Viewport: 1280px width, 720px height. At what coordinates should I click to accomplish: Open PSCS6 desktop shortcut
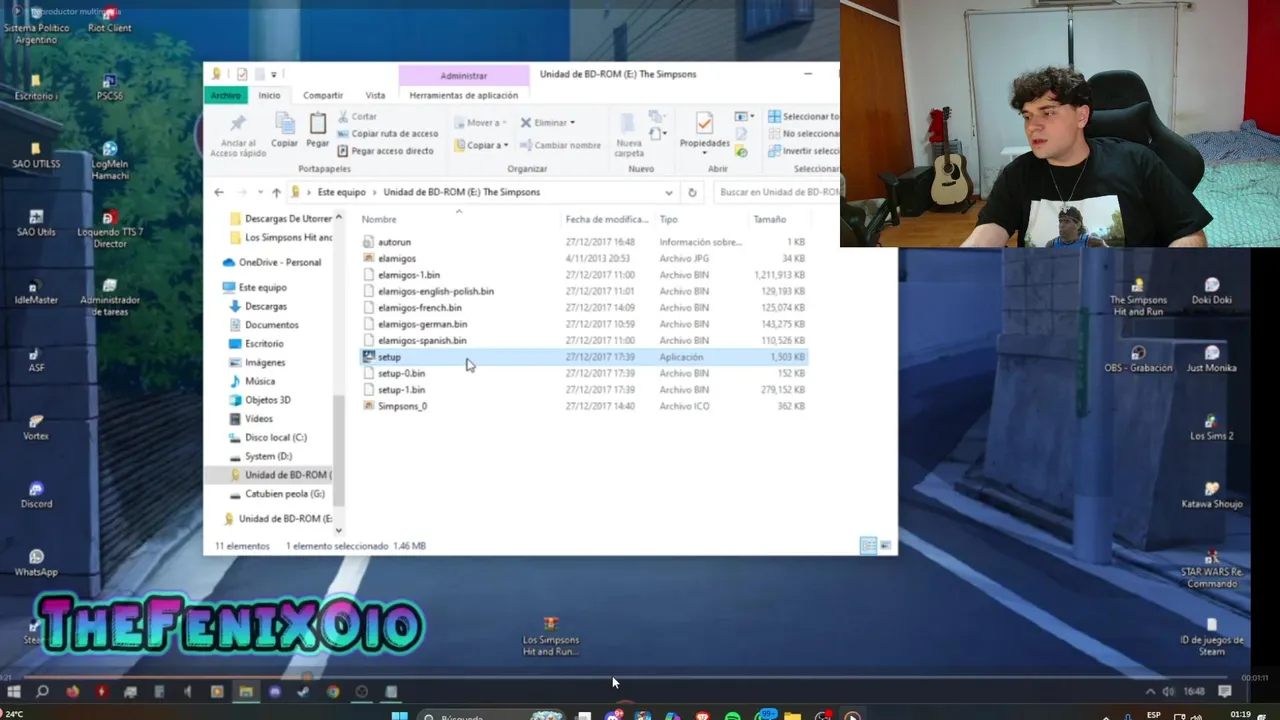(x=110, y=87)
